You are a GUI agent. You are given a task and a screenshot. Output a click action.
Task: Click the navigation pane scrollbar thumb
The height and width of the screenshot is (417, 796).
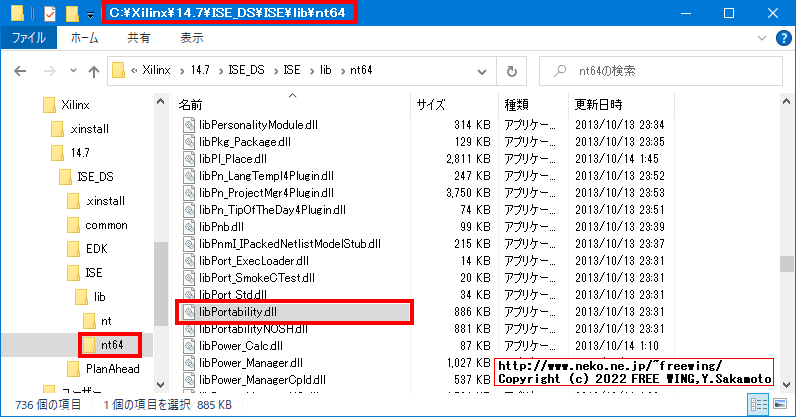tap(161, 283)
